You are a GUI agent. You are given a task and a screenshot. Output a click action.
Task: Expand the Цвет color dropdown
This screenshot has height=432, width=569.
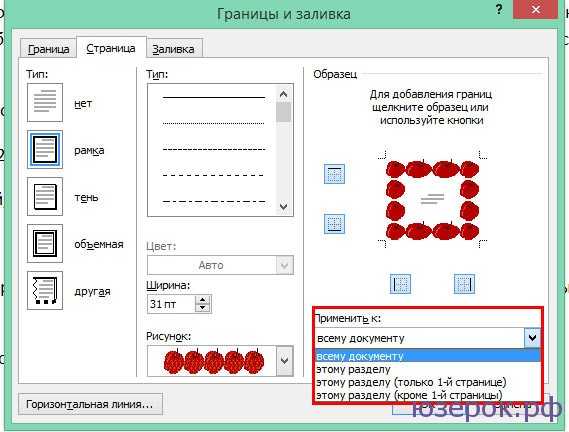point(284,265)
